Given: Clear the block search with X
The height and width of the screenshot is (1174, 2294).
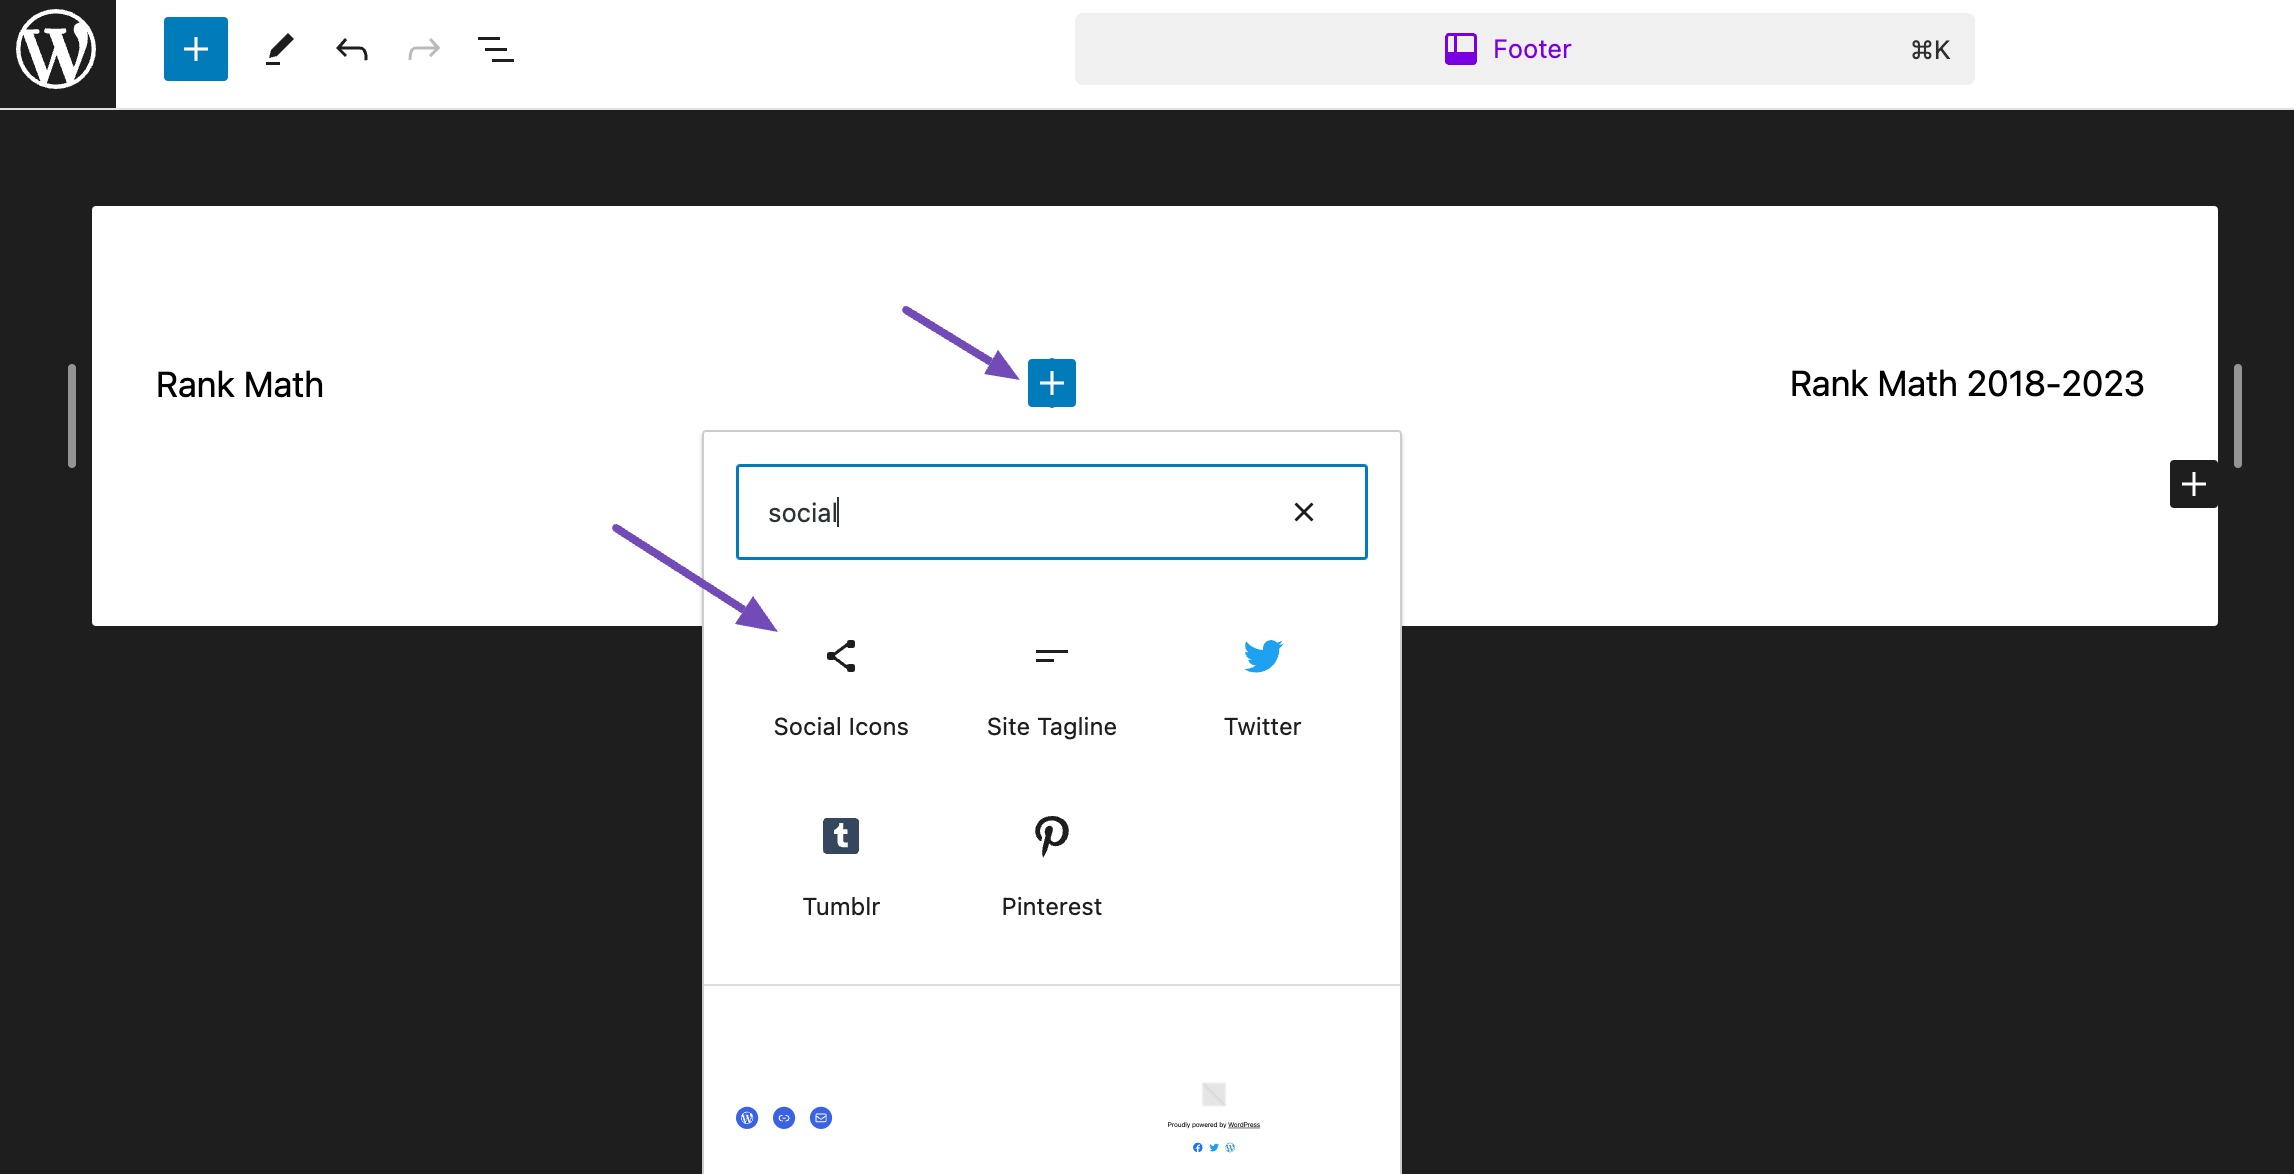Looking at the screenshot, I should [1304, 512].
